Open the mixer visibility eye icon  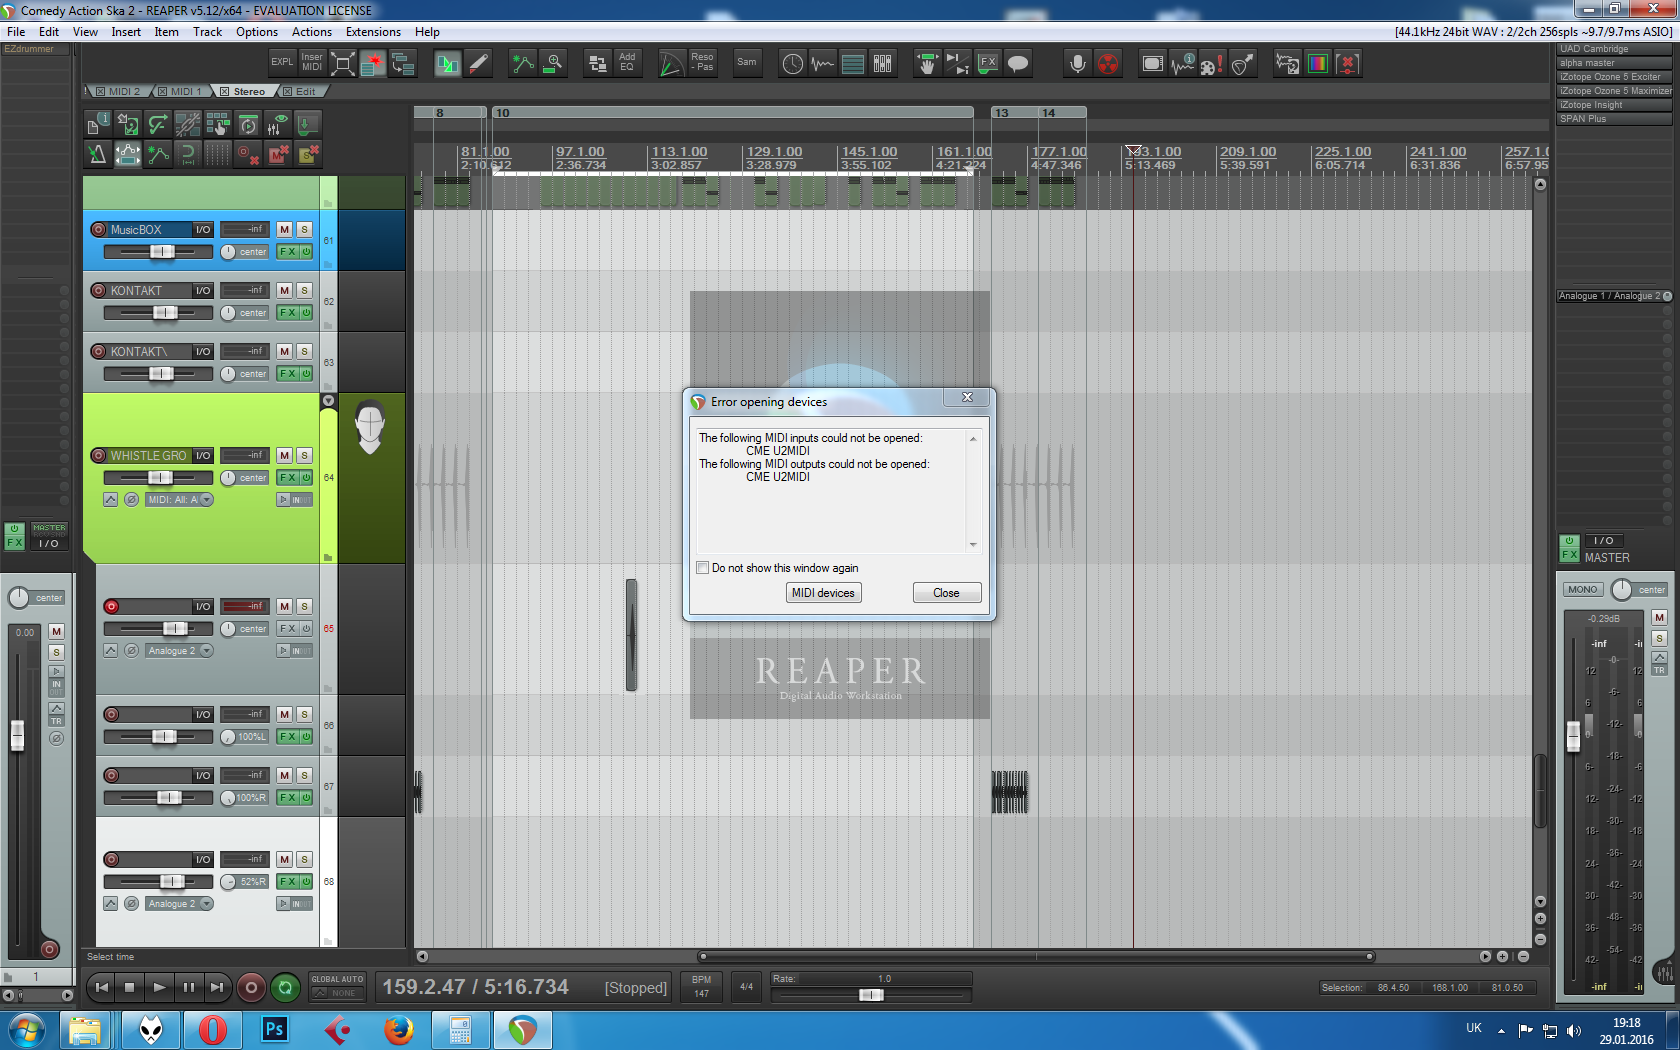point(278,124)
